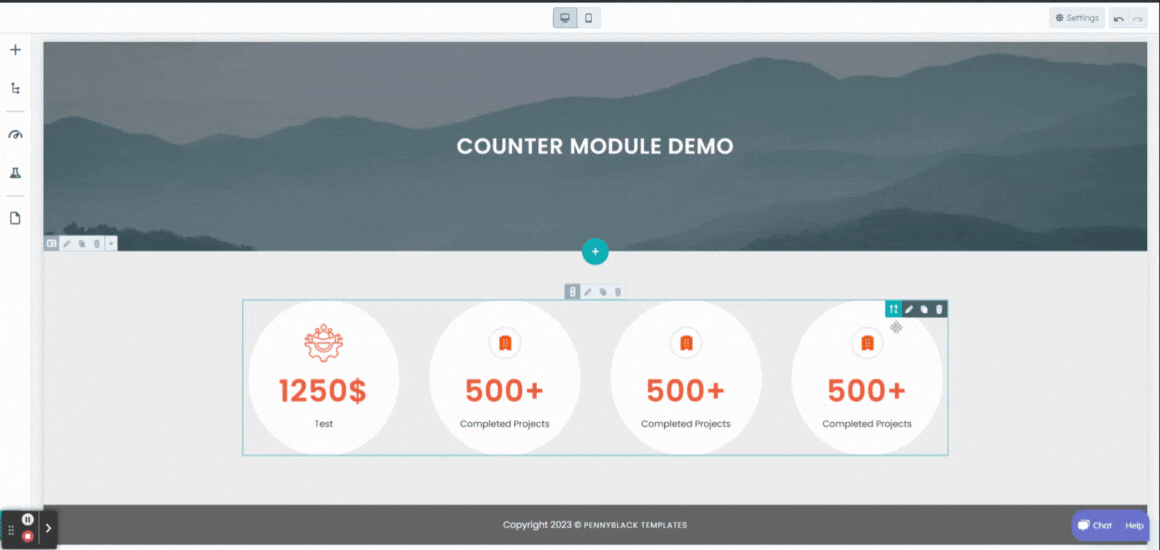1160x550 pixels.
Task: Edit the hero section with pencil icon
Action: [x=67, y=243]
